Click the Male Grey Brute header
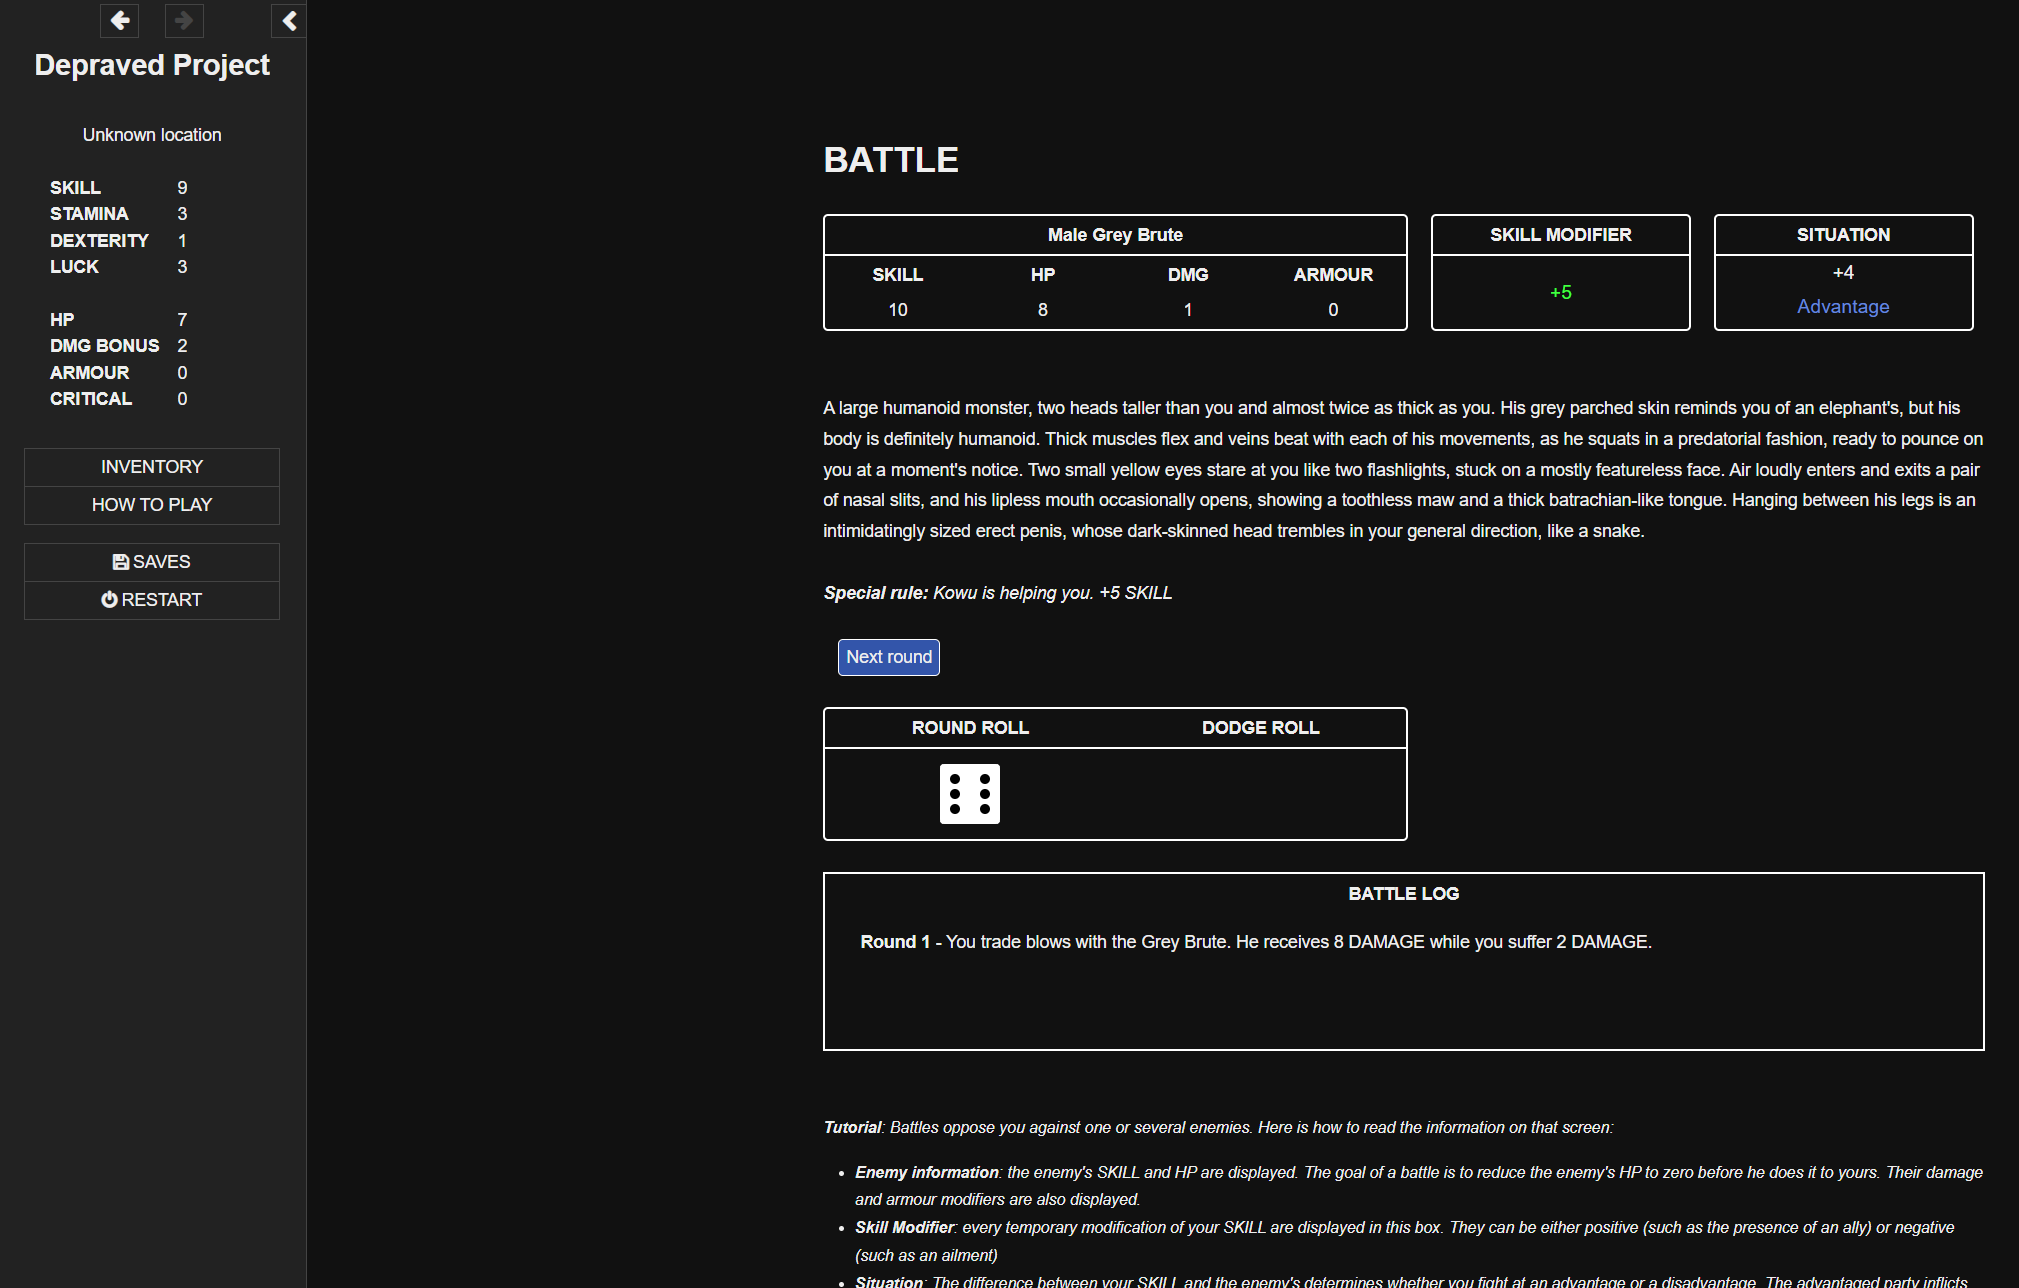 [x=1114, y=235]
